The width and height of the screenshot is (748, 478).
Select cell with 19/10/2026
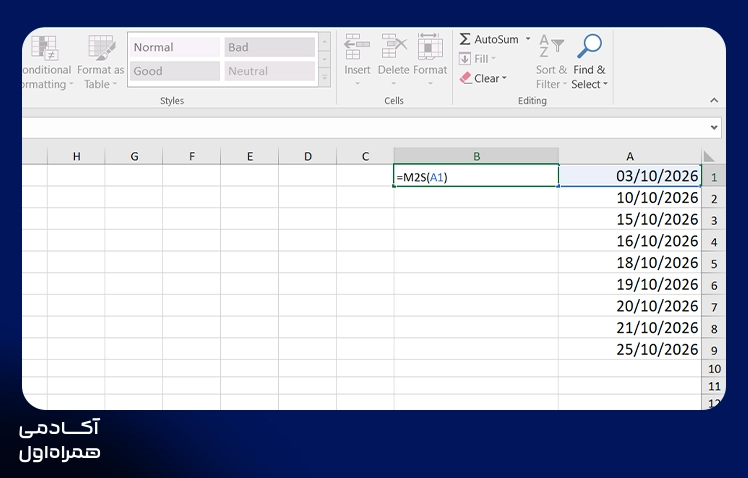pyautogui.click(x=630, y=284)
